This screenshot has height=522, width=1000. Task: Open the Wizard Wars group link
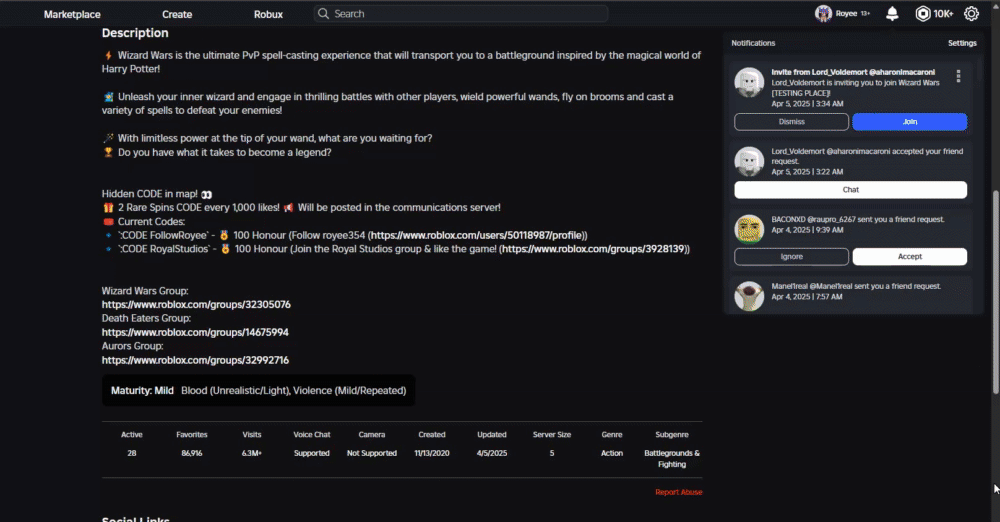pos(196,304)
